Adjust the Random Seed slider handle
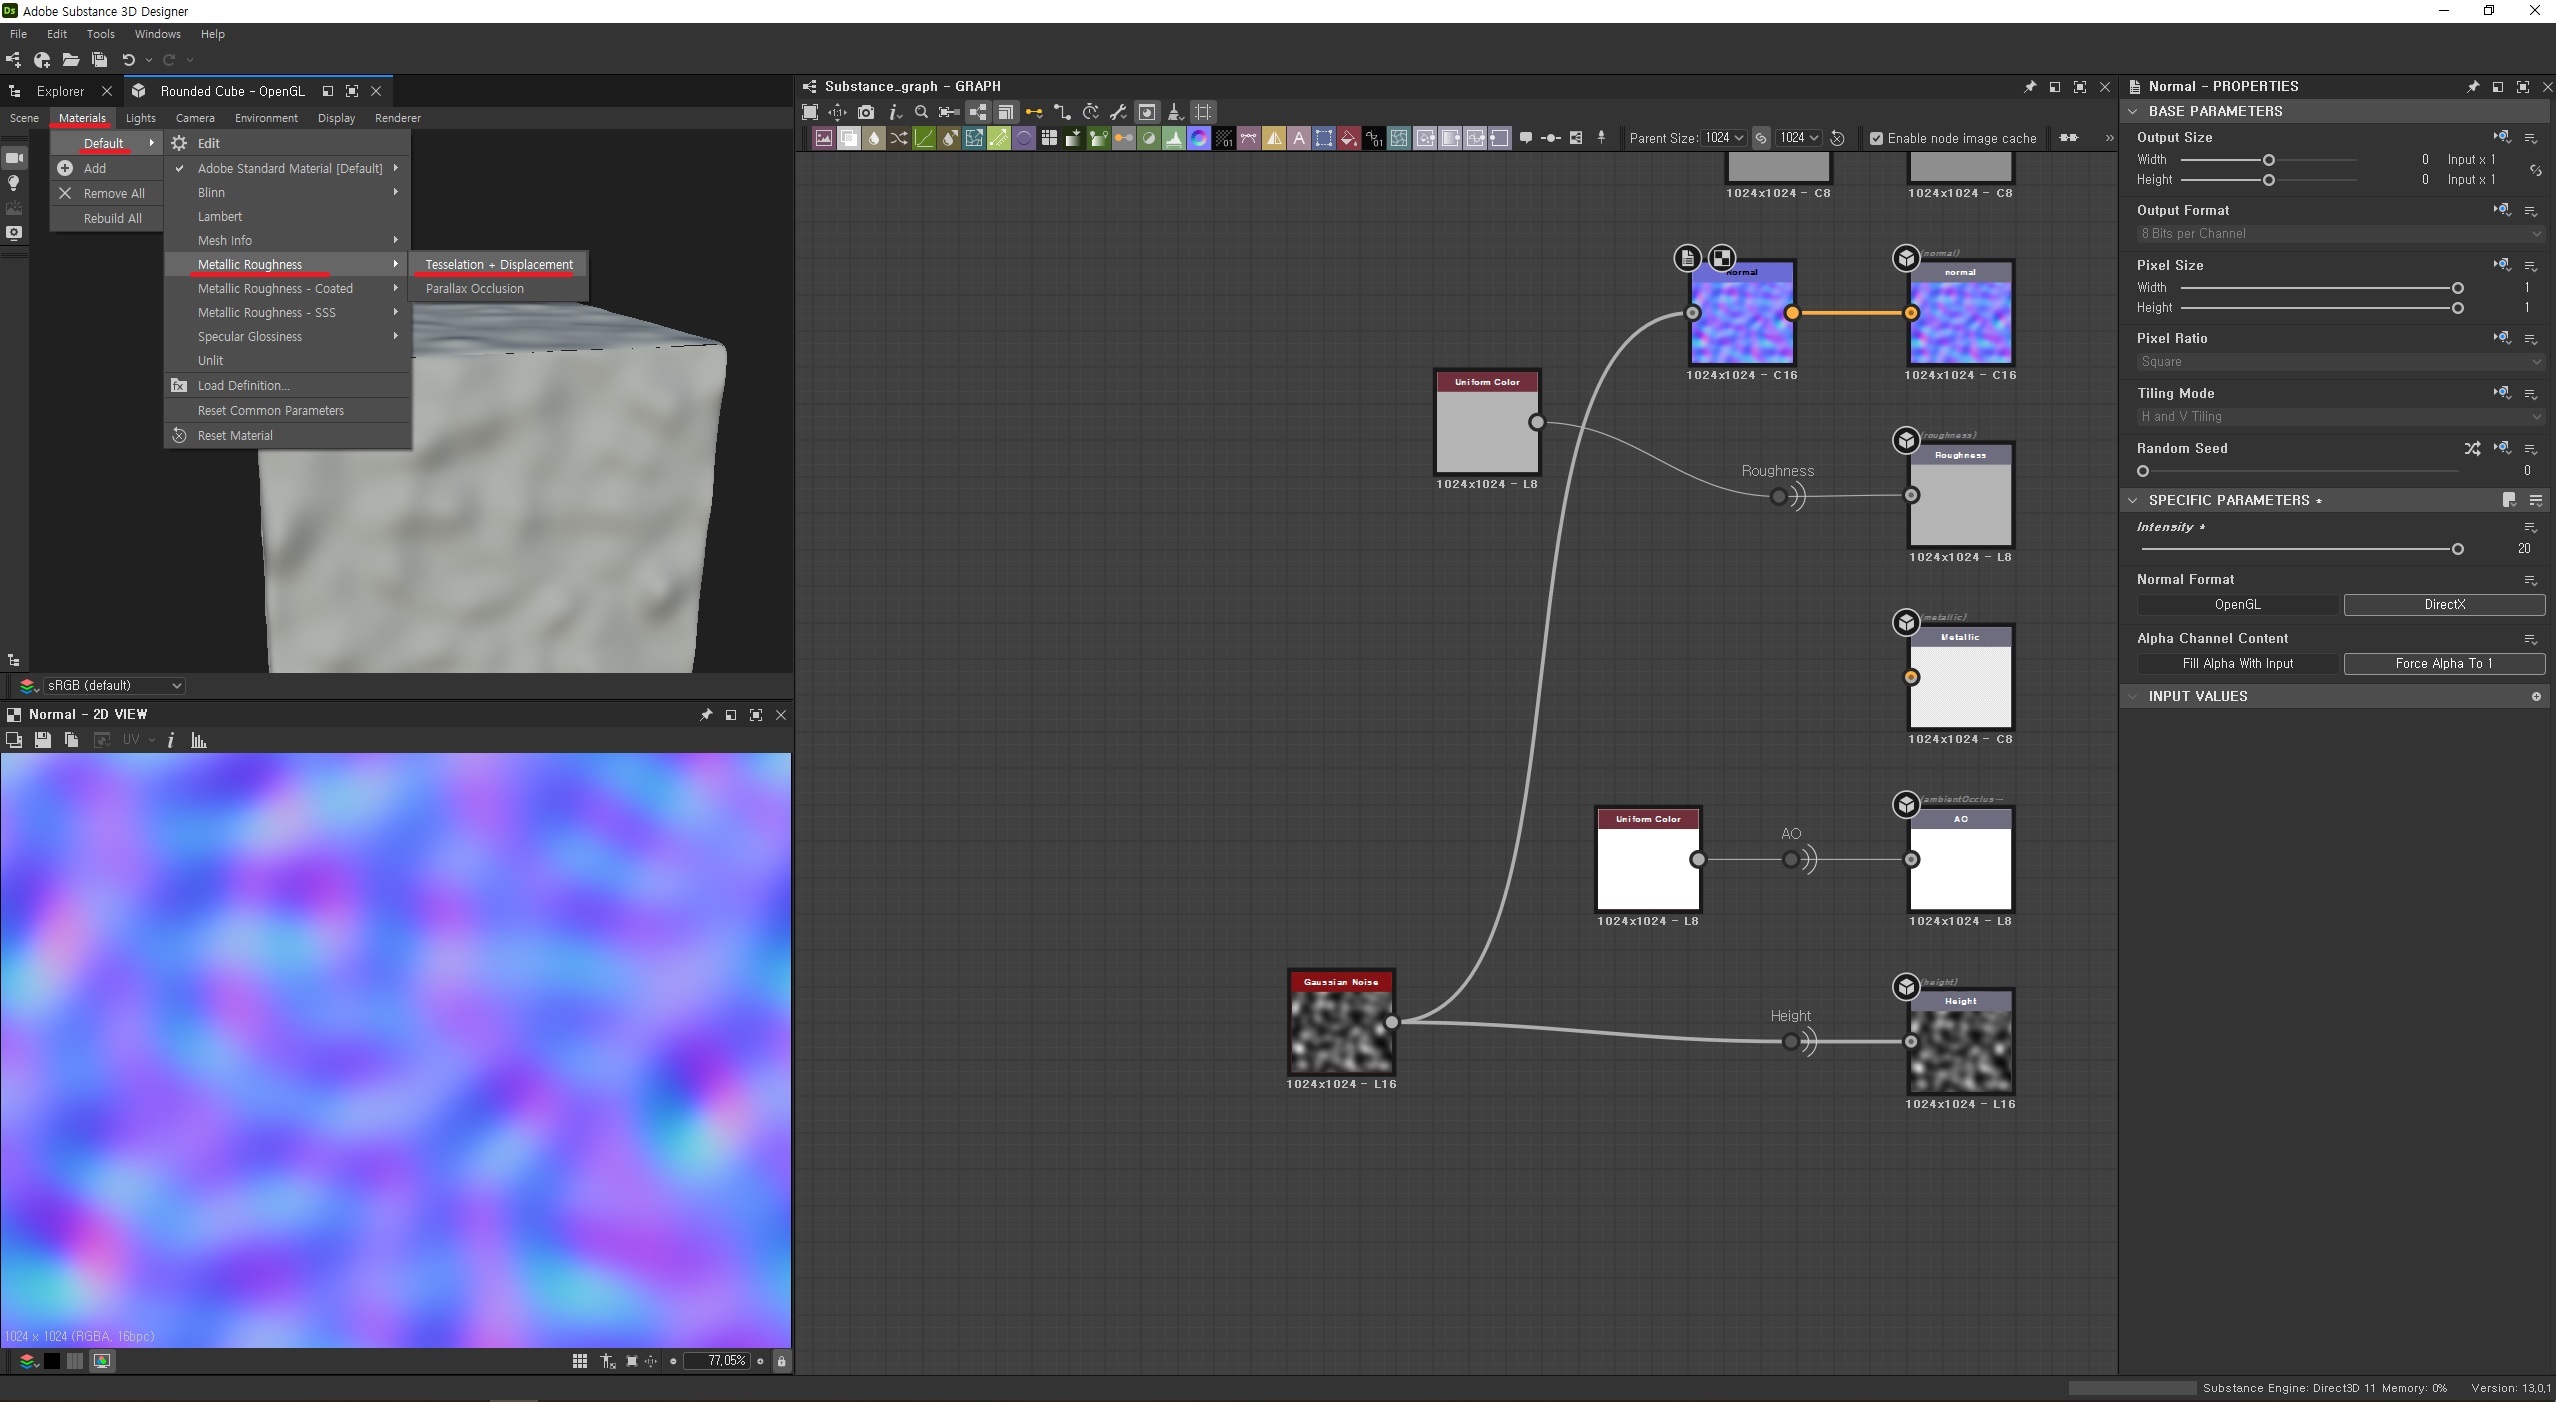2560x1402 pixels. 2142,471
